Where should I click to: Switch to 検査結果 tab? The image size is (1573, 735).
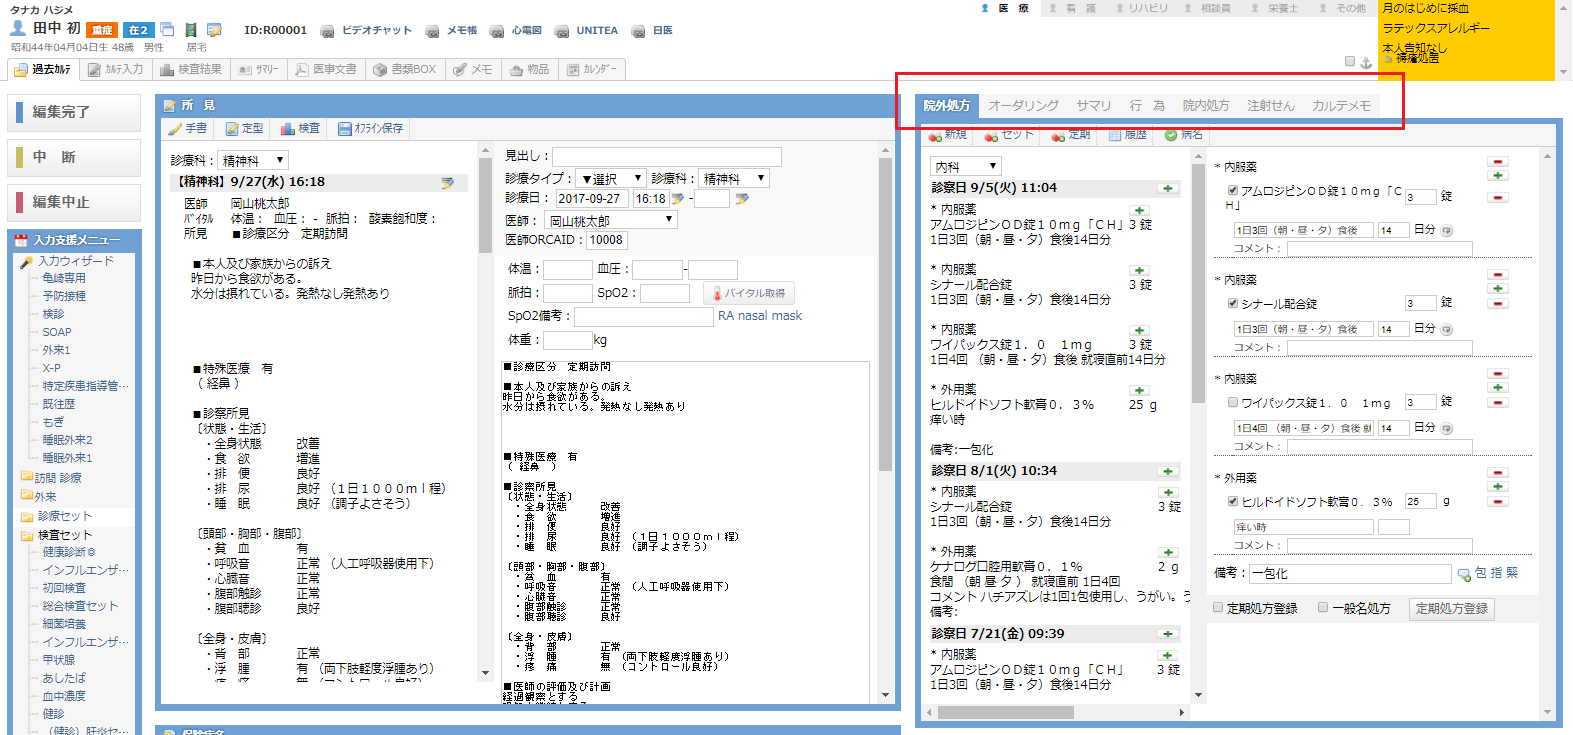click(x=191, y=70)
